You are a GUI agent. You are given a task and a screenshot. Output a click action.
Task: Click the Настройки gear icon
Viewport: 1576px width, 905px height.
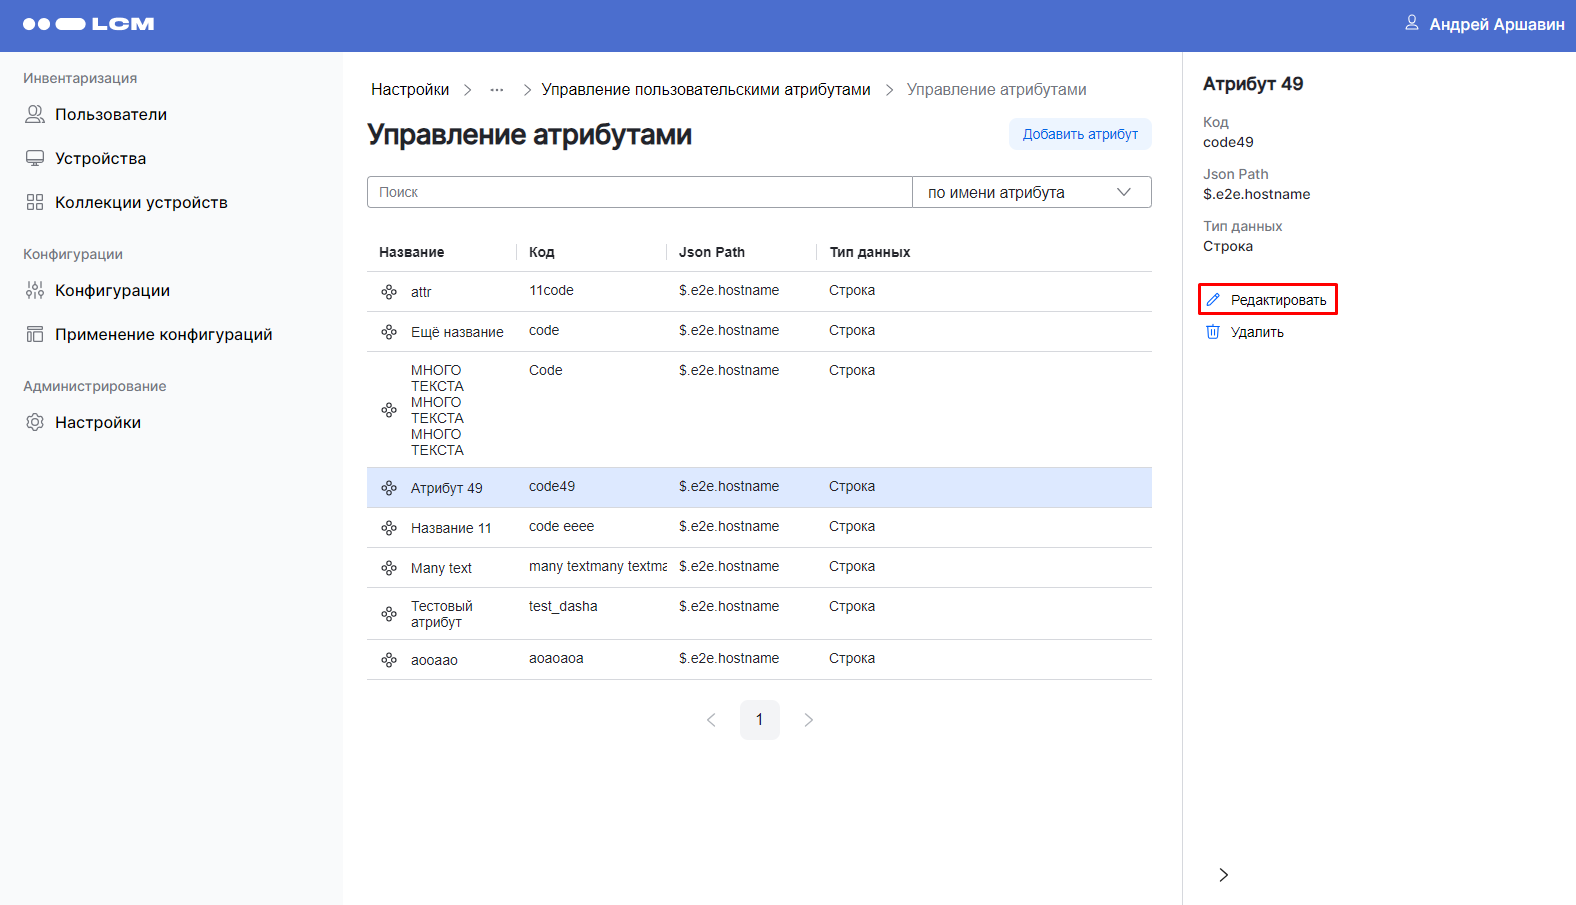tap(35, 423)
